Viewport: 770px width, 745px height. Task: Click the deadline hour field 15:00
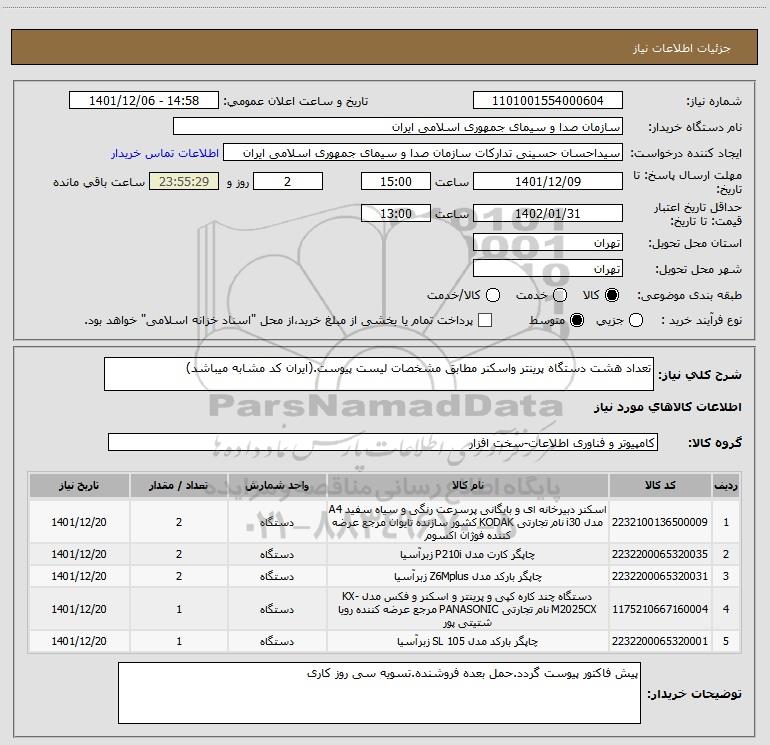396,182
